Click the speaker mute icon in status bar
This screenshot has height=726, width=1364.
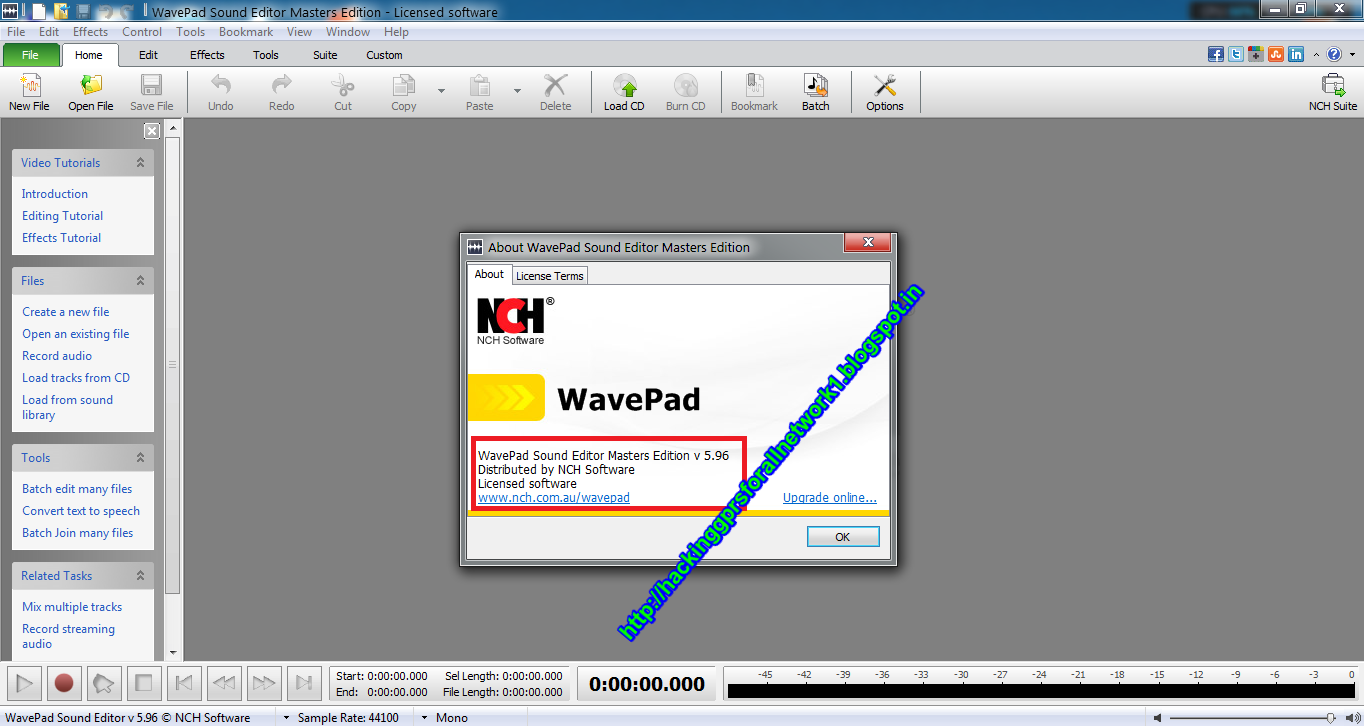(1158, 718)
